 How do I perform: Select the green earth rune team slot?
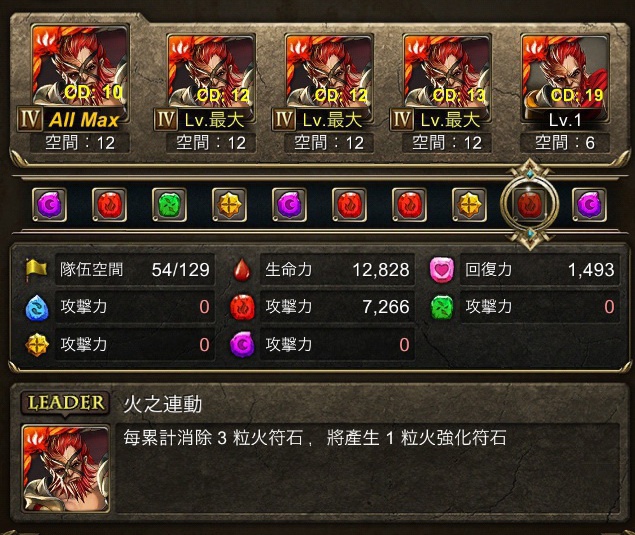pyautogui.click(x=169, y=205)
